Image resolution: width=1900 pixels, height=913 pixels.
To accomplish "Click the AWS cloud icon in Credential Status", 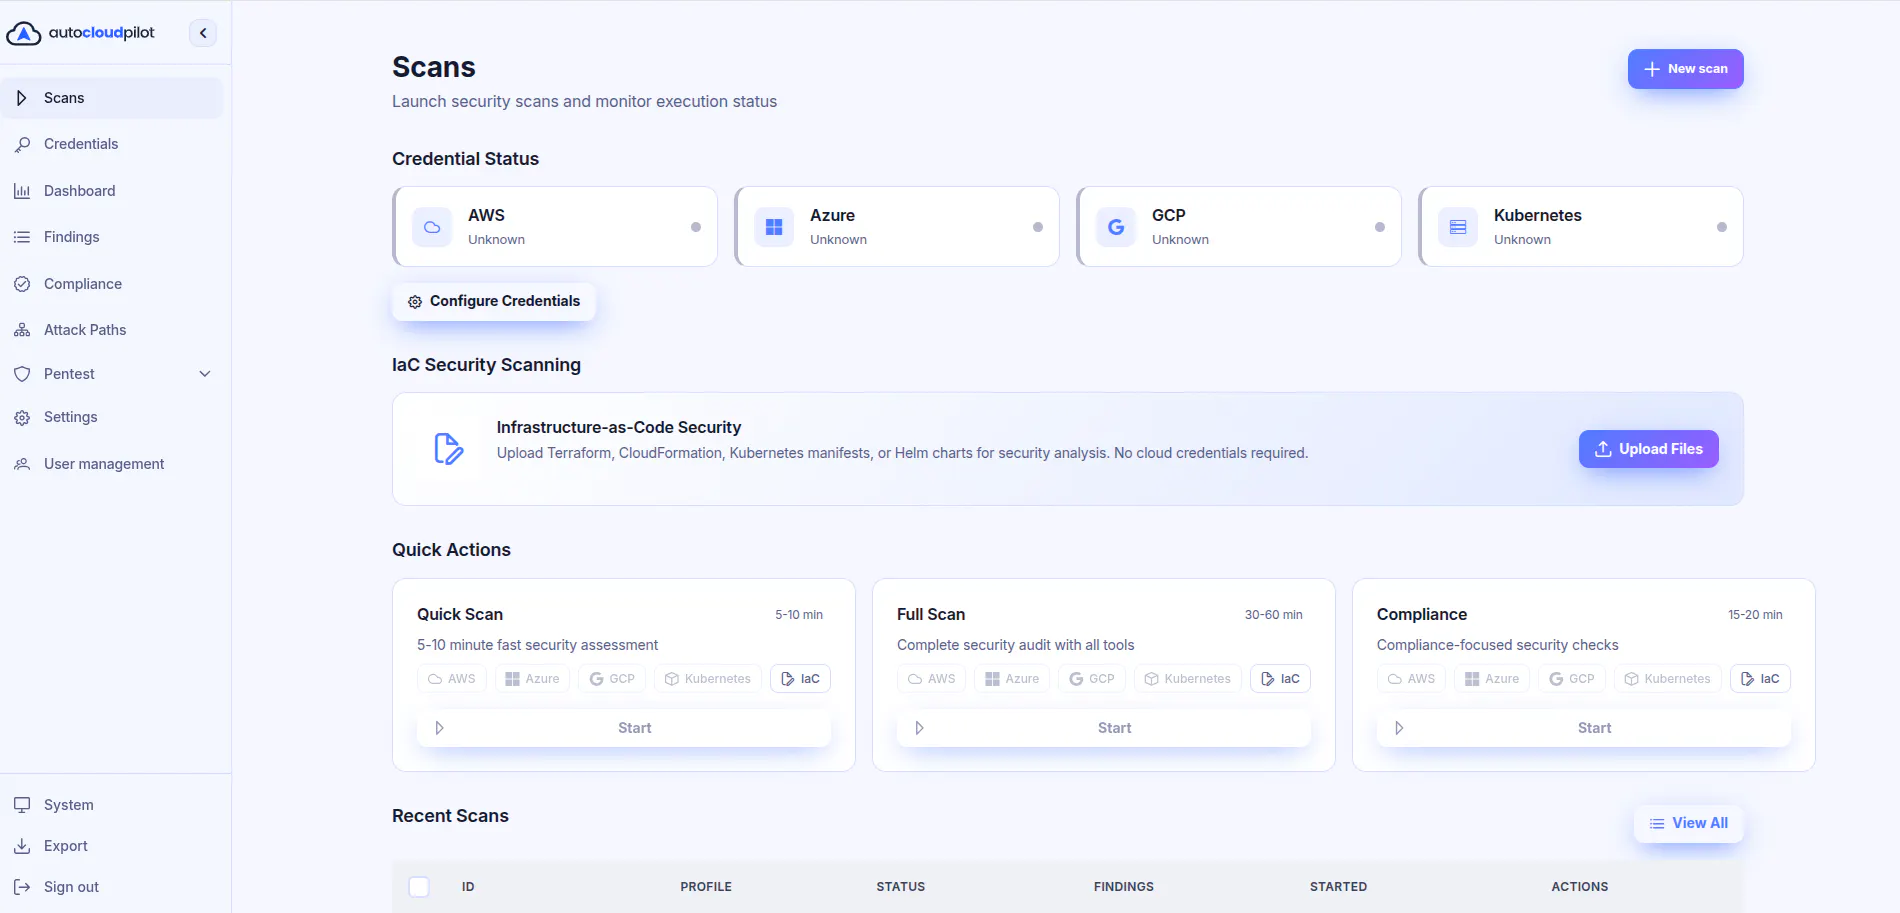I will point(432,227).
